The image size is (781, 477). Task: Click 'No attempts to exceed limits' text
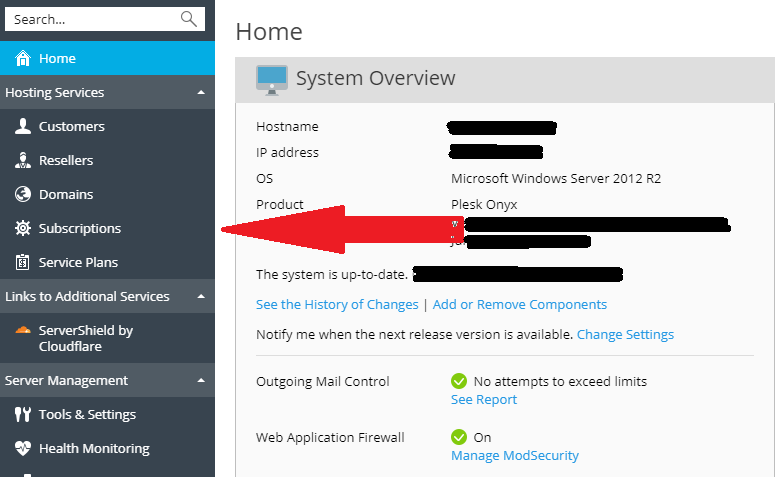click(x=560, y=381)
